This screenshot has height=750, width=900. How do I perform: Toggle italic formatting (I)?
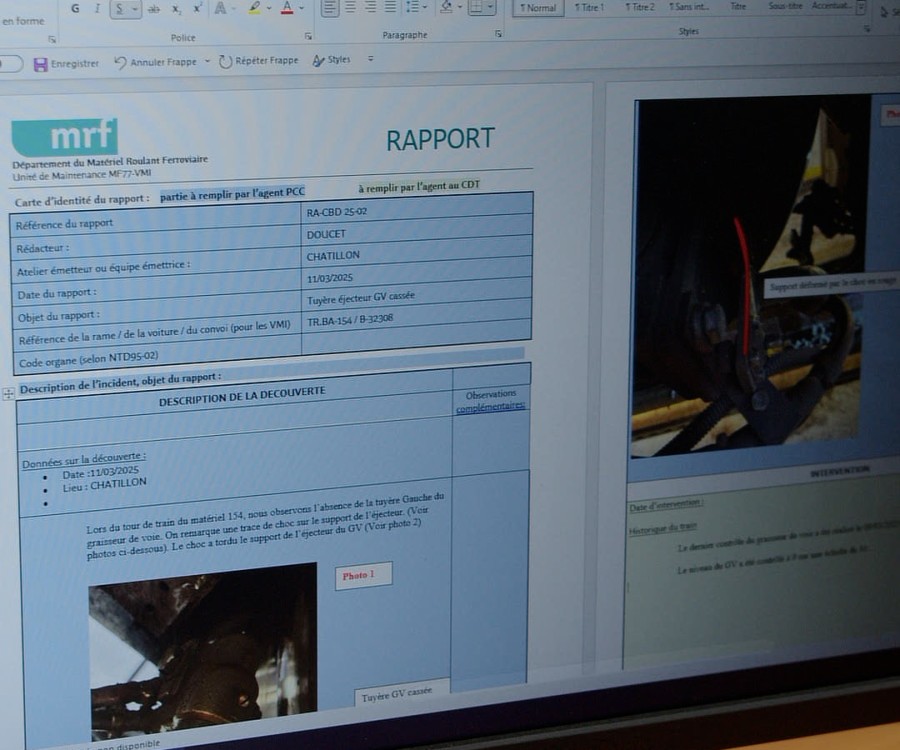pos(97,8)
